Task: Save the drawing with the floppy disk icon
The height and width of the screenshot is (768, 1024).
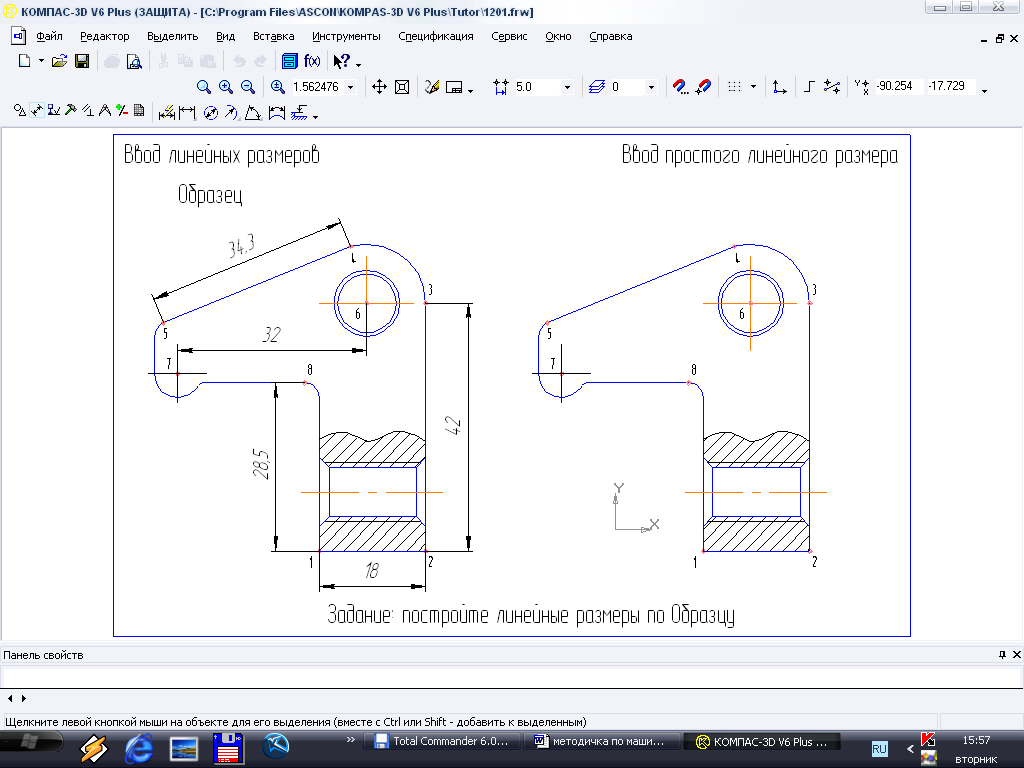Action: pyautogui.click(x=82, y=61)
